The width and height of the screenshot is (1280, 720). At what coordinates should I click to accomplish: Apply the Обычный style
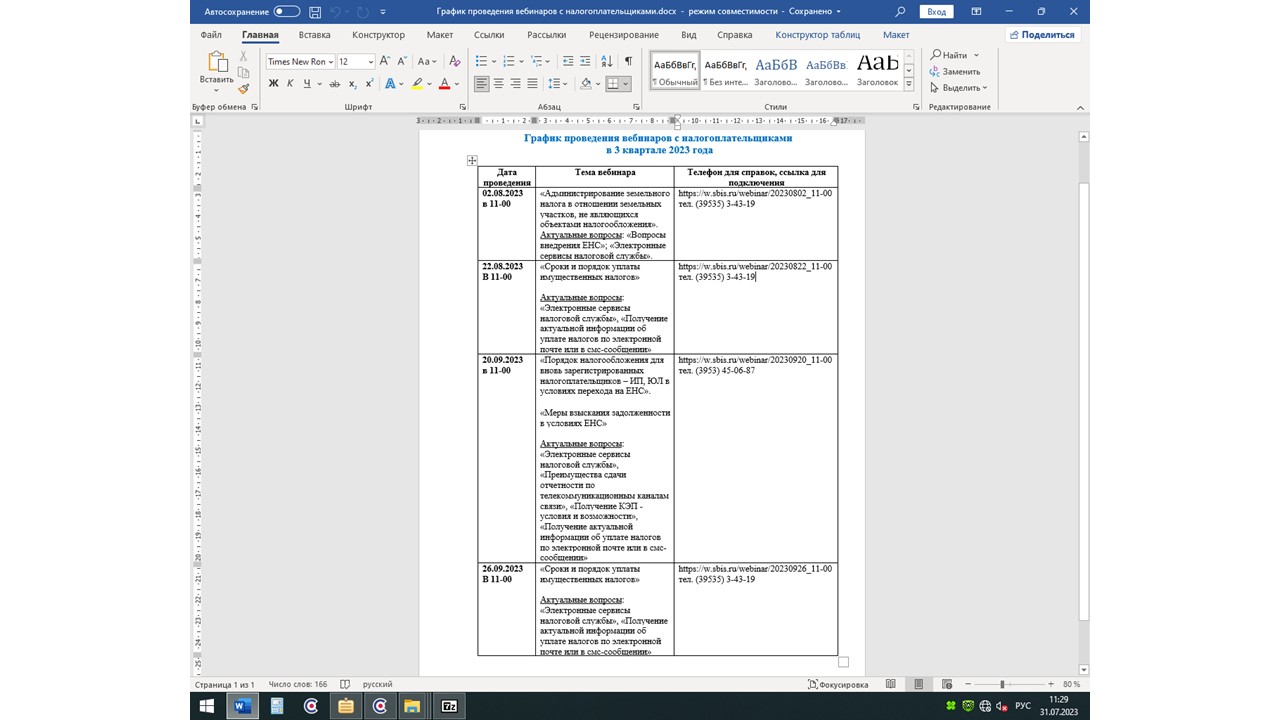675,69
